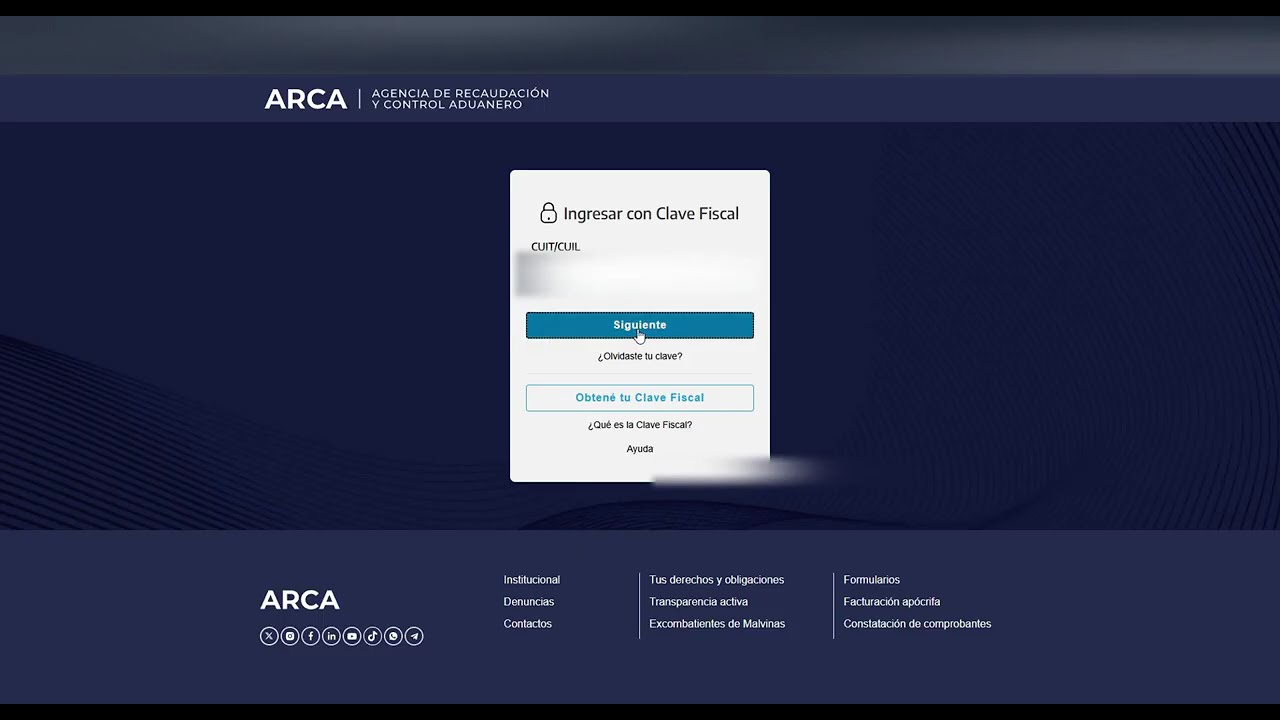This screenshot has width=1280, height=720.
Task: Open ARCA's LinkedIn icon in footer
Action: point(331,636)
